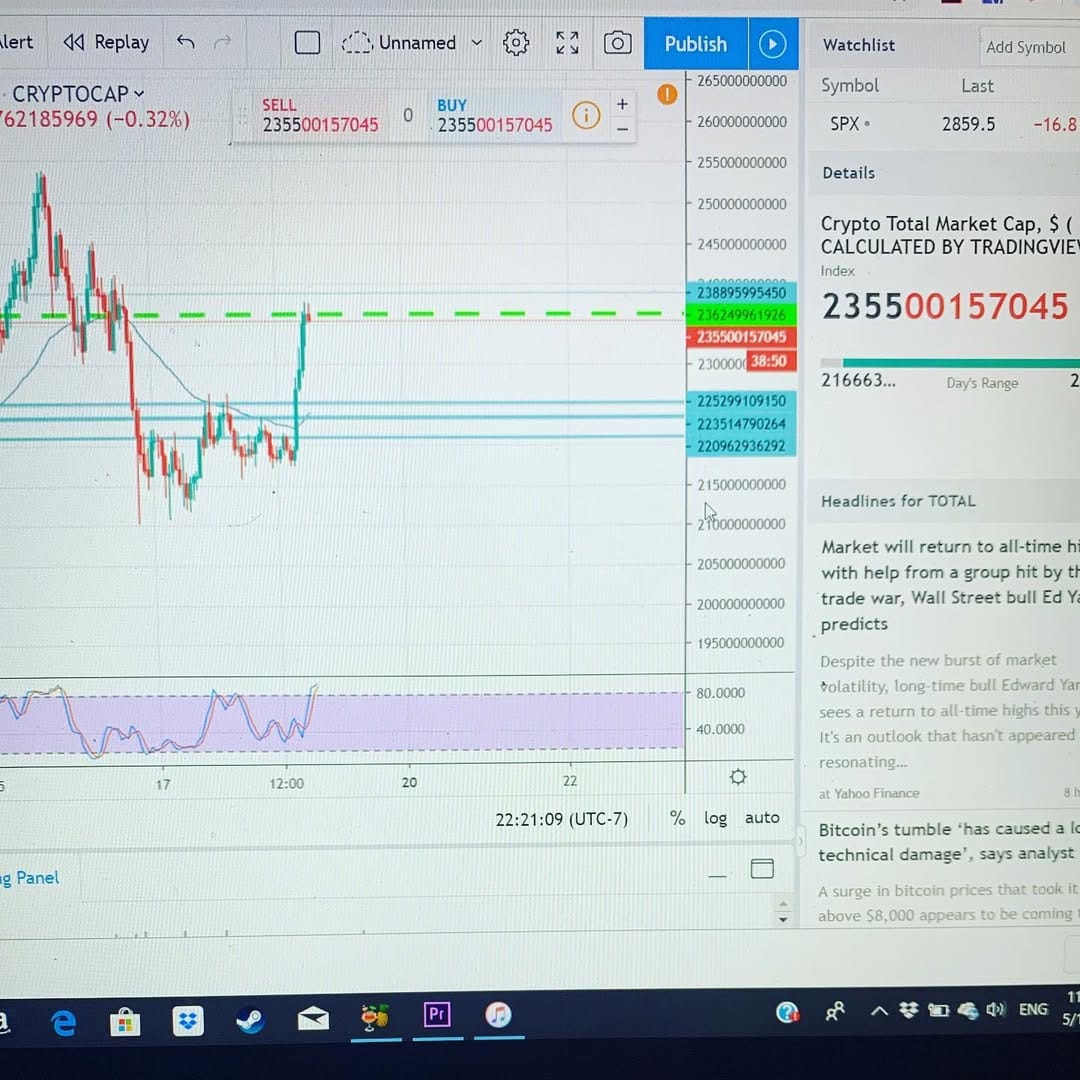Switch ENG input language in tray
This screenshot has height=1080, width=1080.
coord(1033,1010)
